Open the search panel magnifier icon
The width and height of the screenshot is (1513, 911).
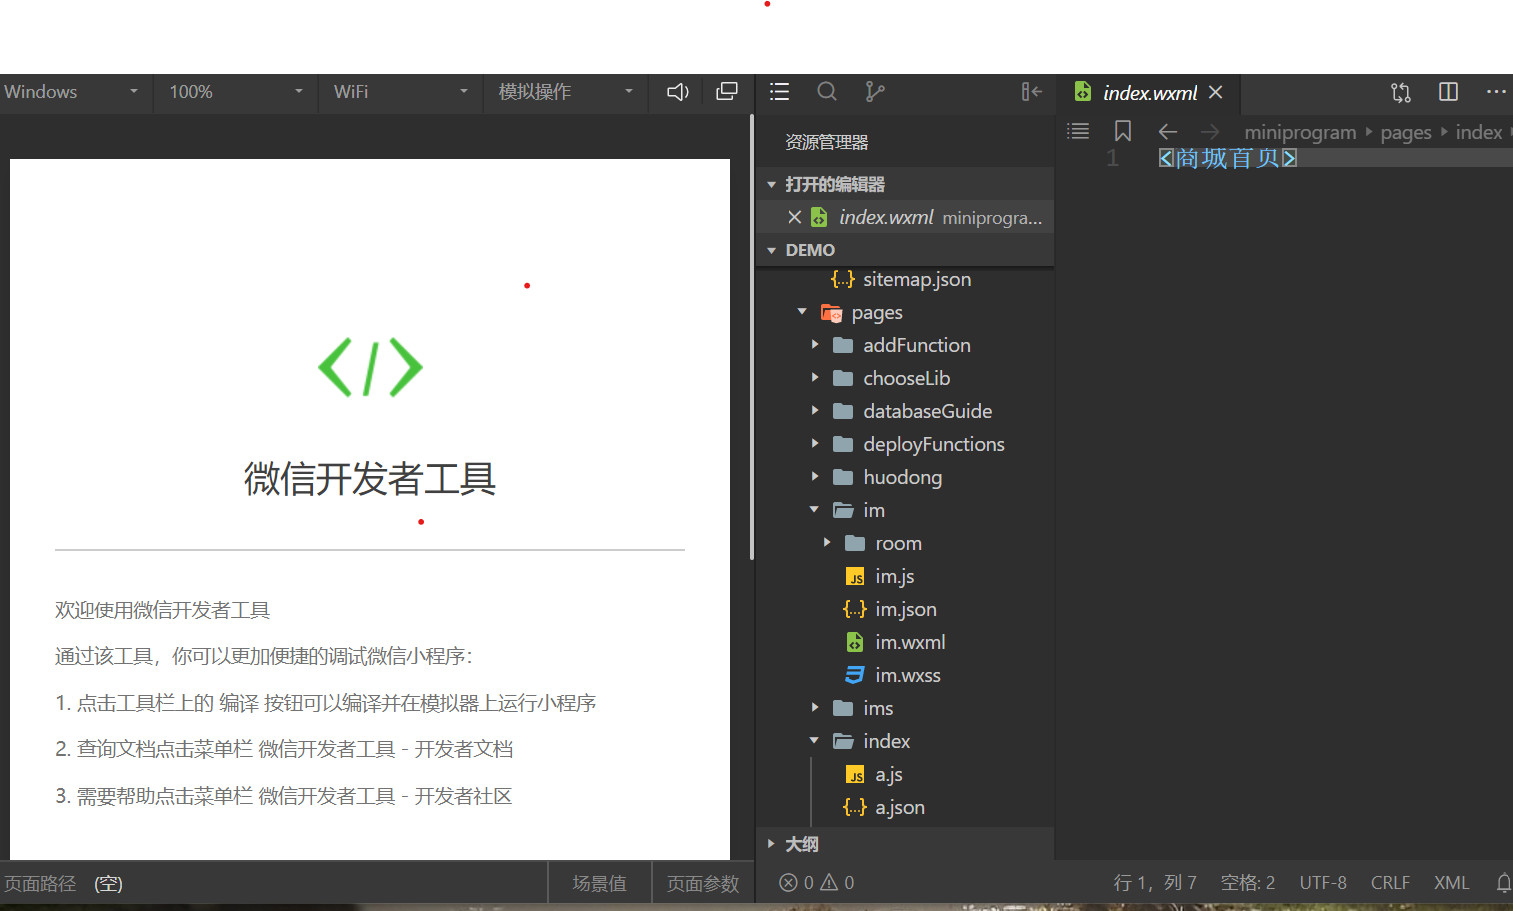pyautogui.click(x=827, y=92)
